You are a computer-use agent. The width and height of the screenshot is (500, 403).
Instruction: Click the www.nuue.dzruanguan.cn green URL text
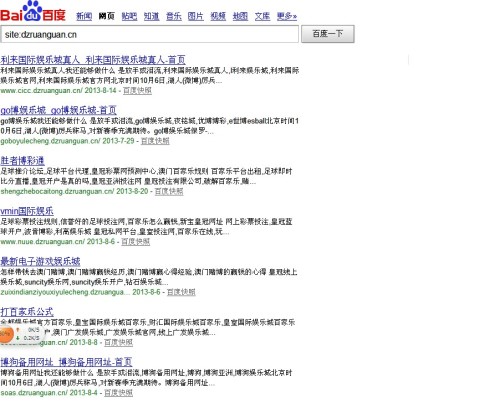43,241
